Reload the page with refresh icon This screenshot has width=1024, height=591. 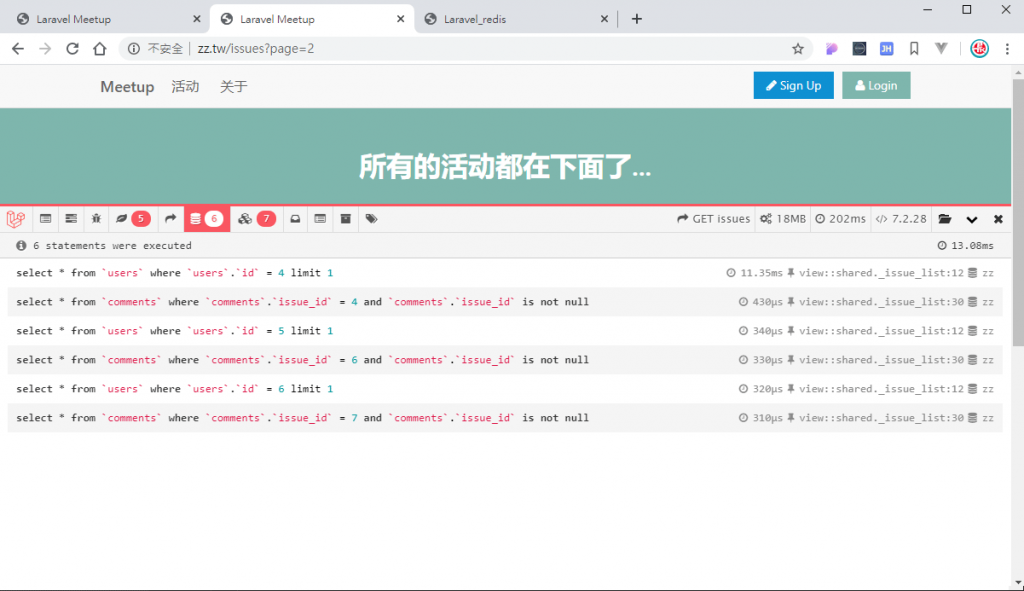(x=72, y=48)
